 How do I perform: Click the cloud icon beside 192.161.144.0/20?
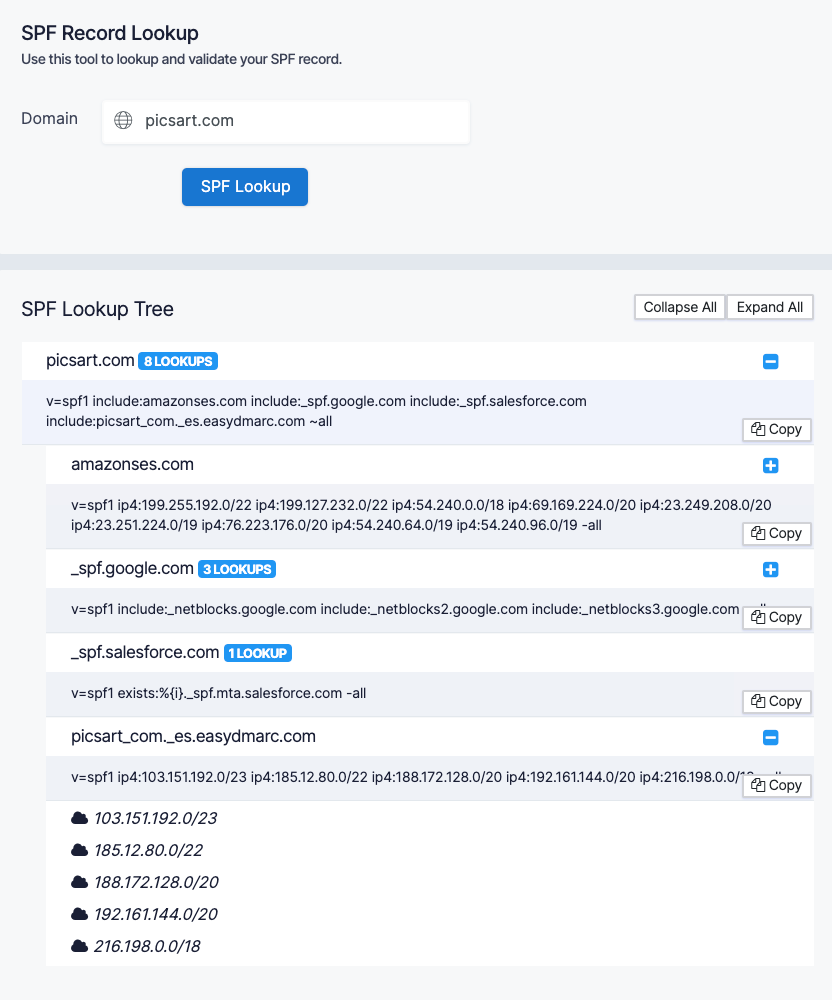(80, 914)
